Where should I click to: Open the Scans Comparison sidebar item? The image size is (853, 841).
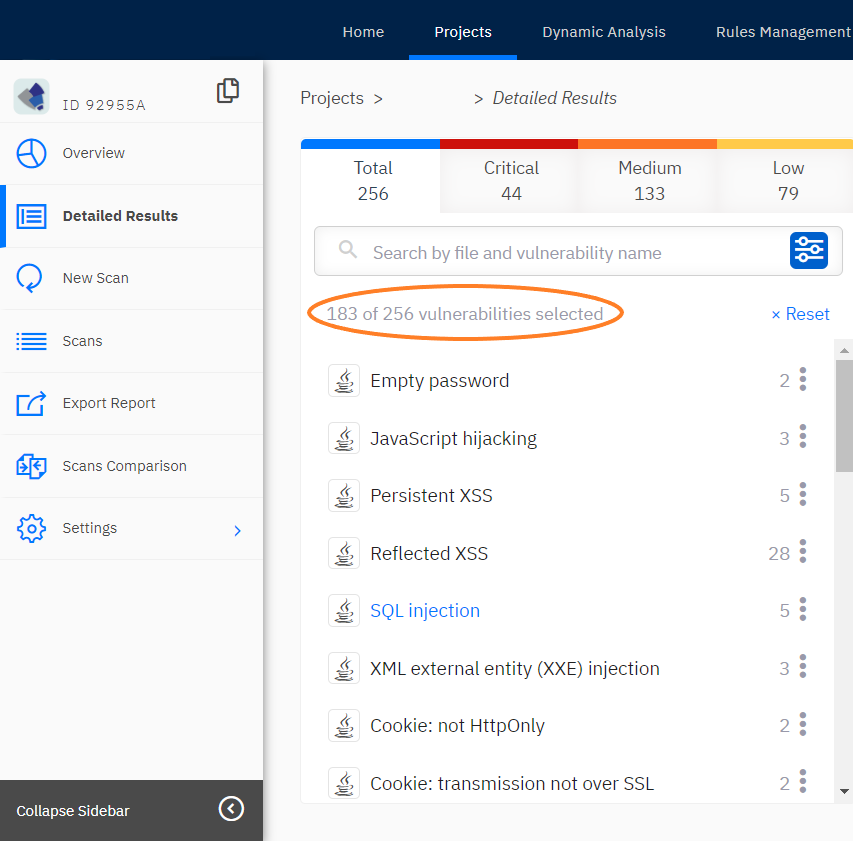pos(131,466)
